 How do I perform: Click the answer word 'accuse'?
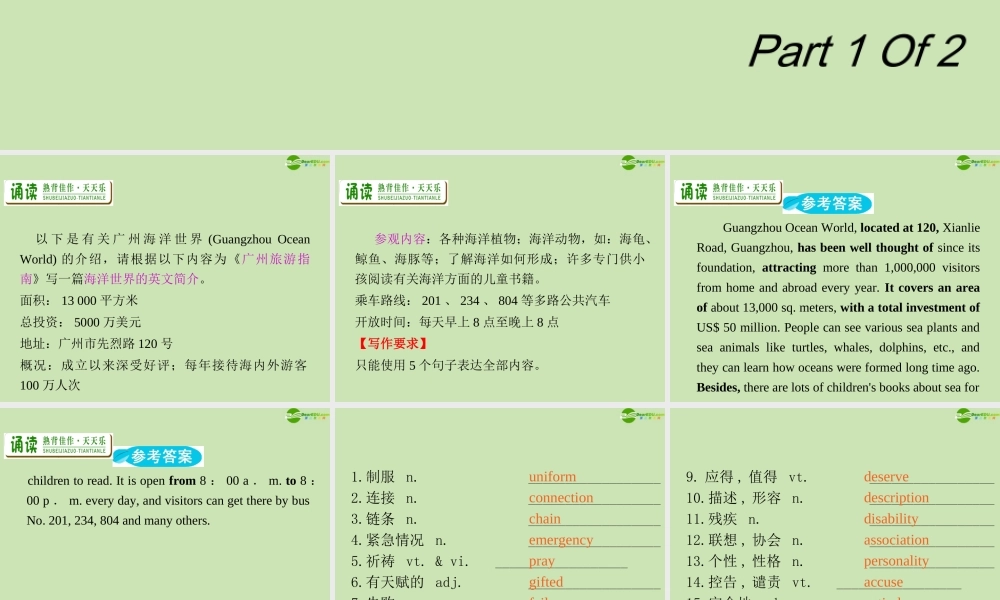click(x=883, y=582)
